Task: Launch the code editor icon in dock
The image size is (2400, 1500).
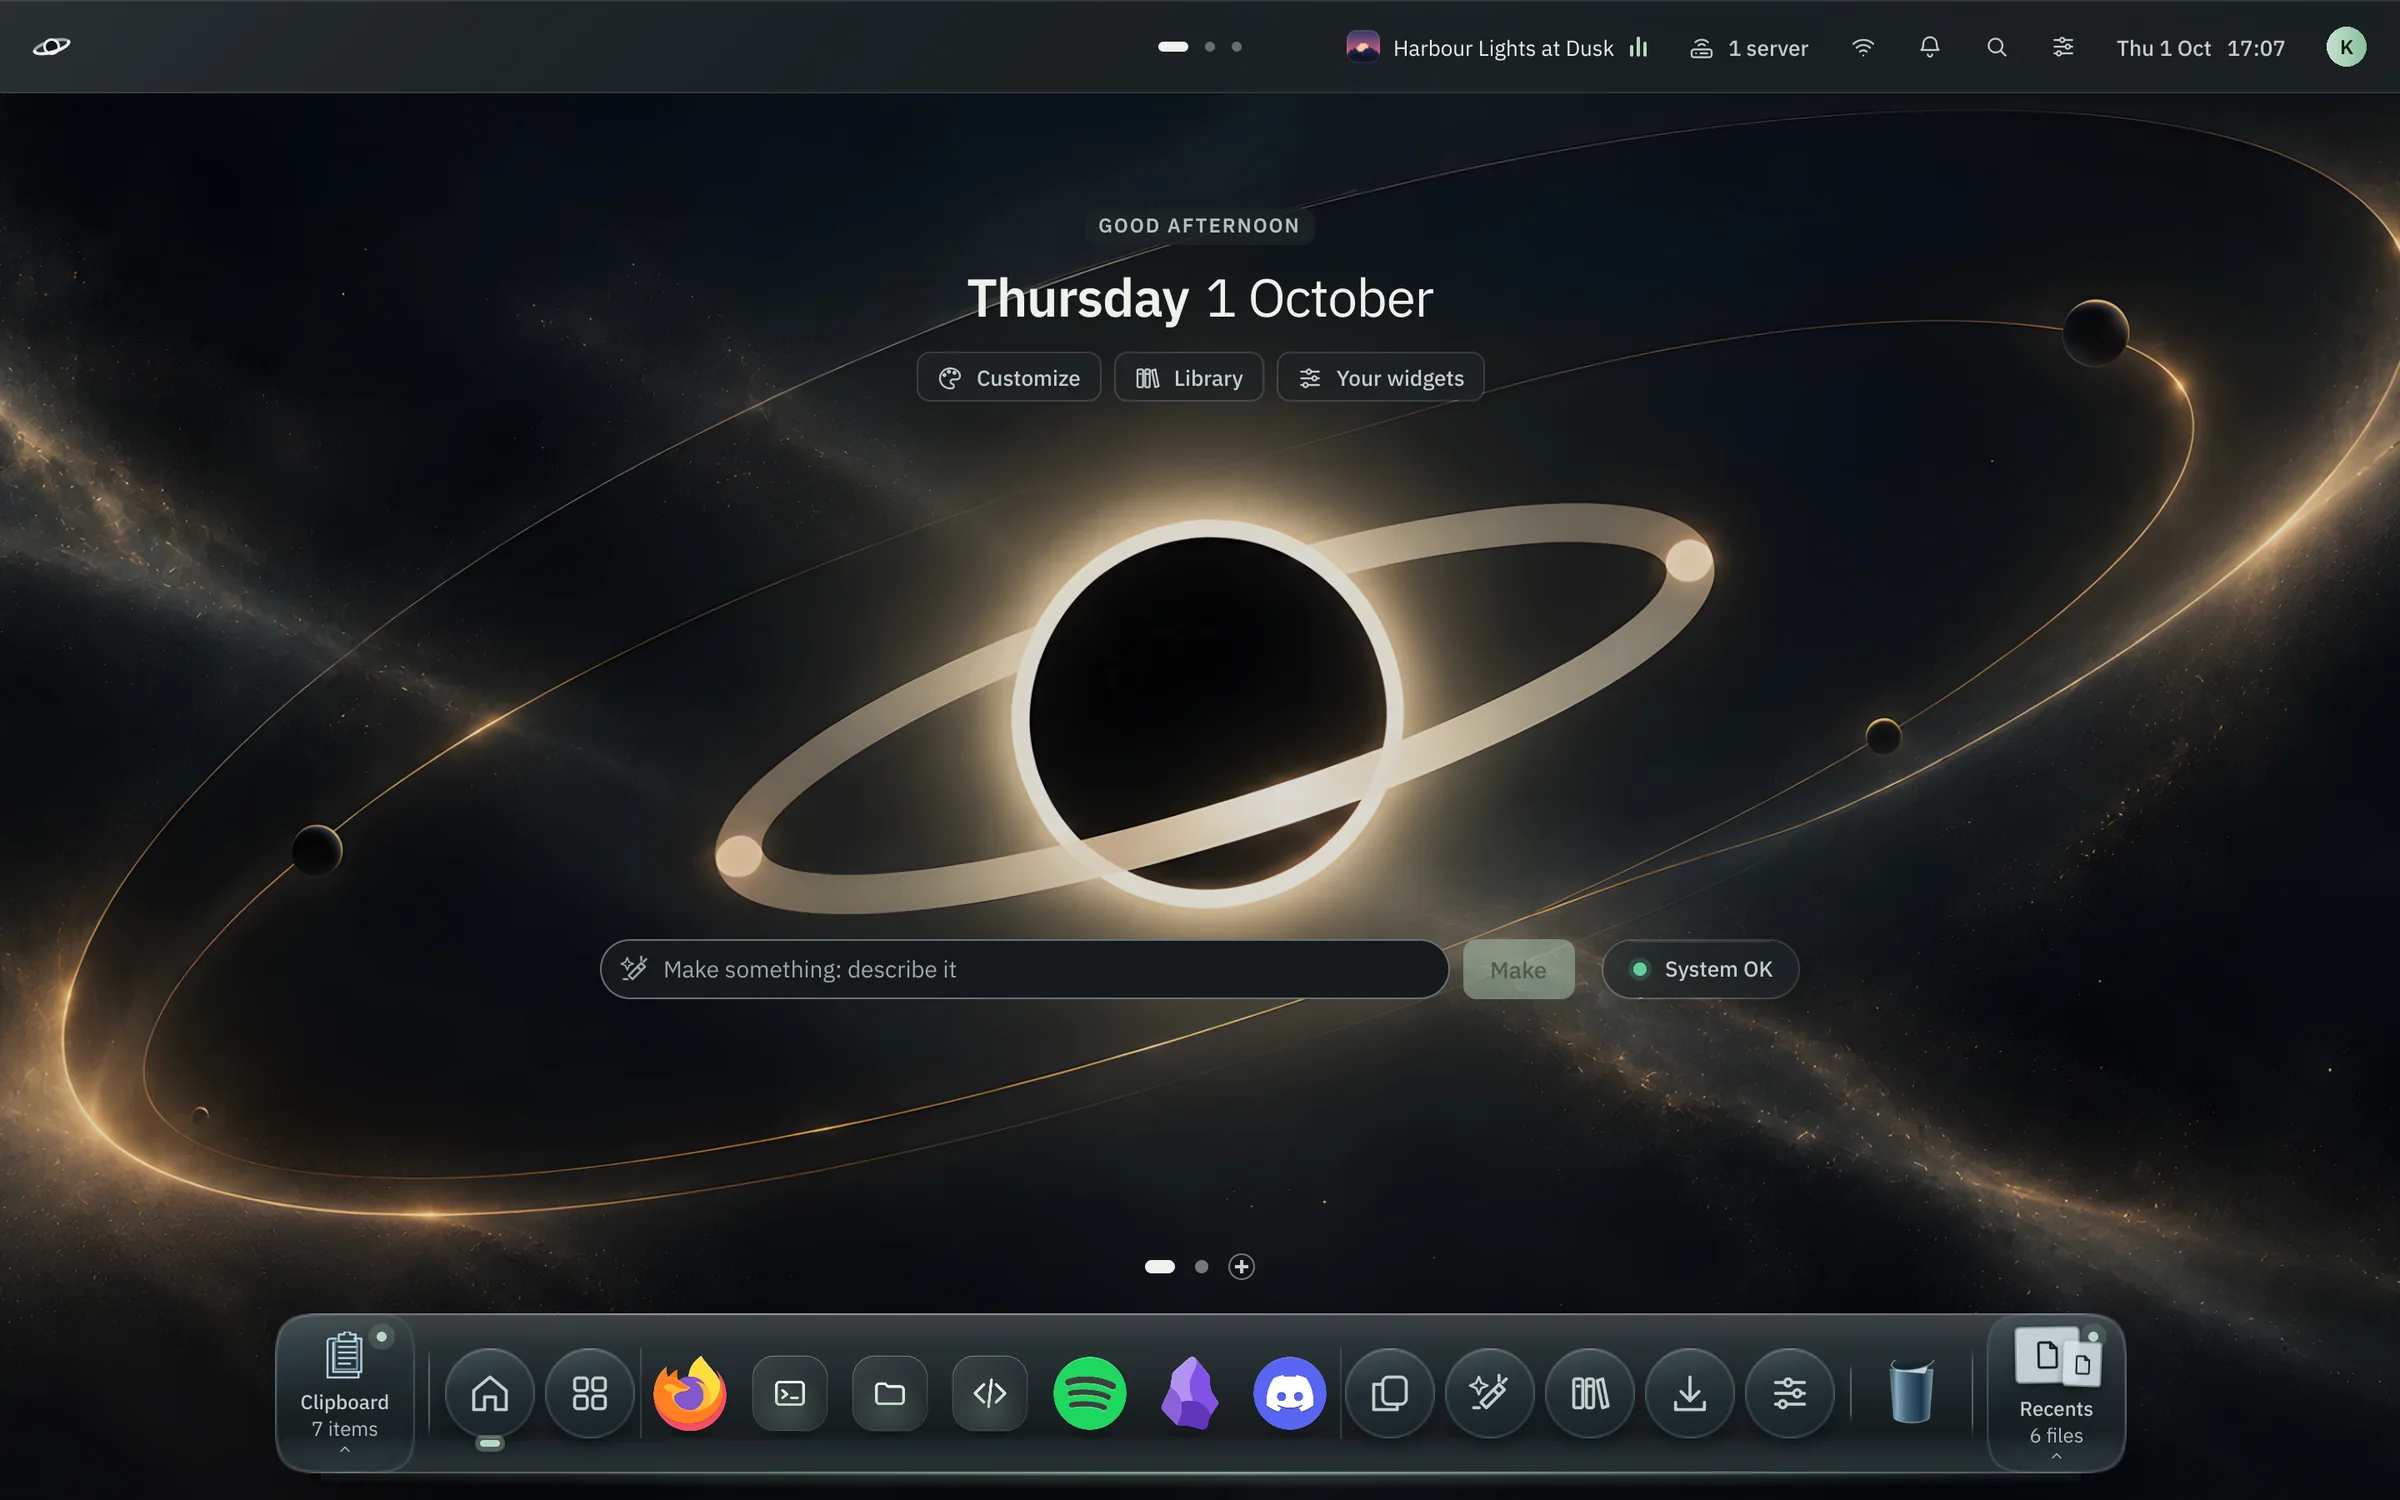Action: pyautogui.click(x=989, y=1392)
